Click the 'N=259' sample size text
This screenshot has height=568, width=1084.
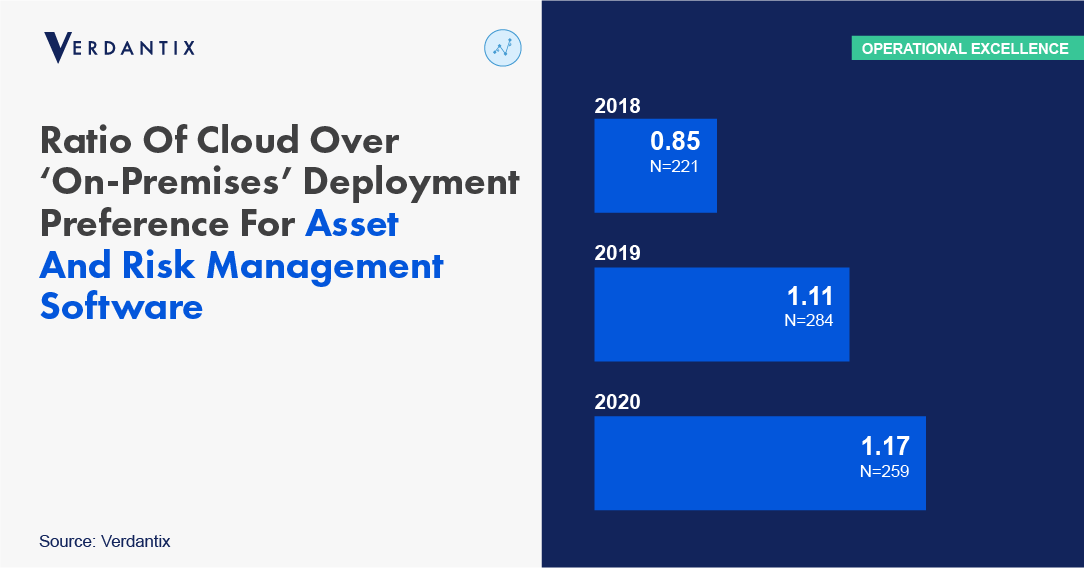point(884,471)
